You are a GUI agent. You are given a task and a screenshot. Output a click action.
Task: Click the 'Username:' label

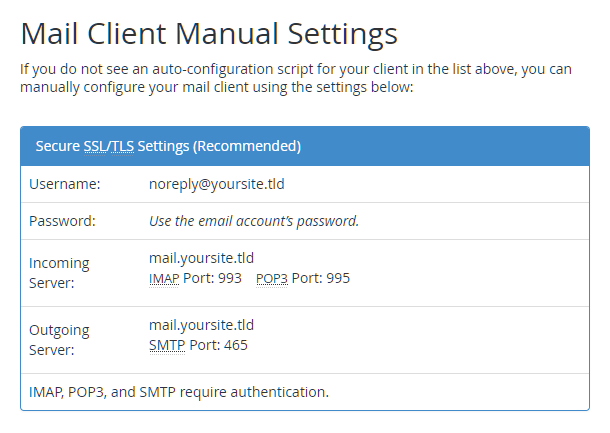point(65,184)
